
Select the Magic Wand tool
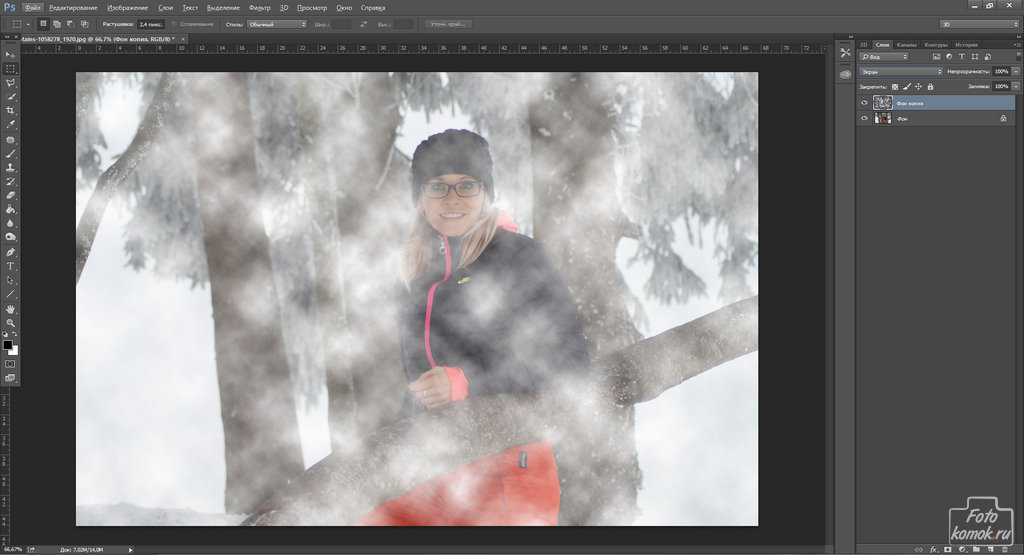10,97
